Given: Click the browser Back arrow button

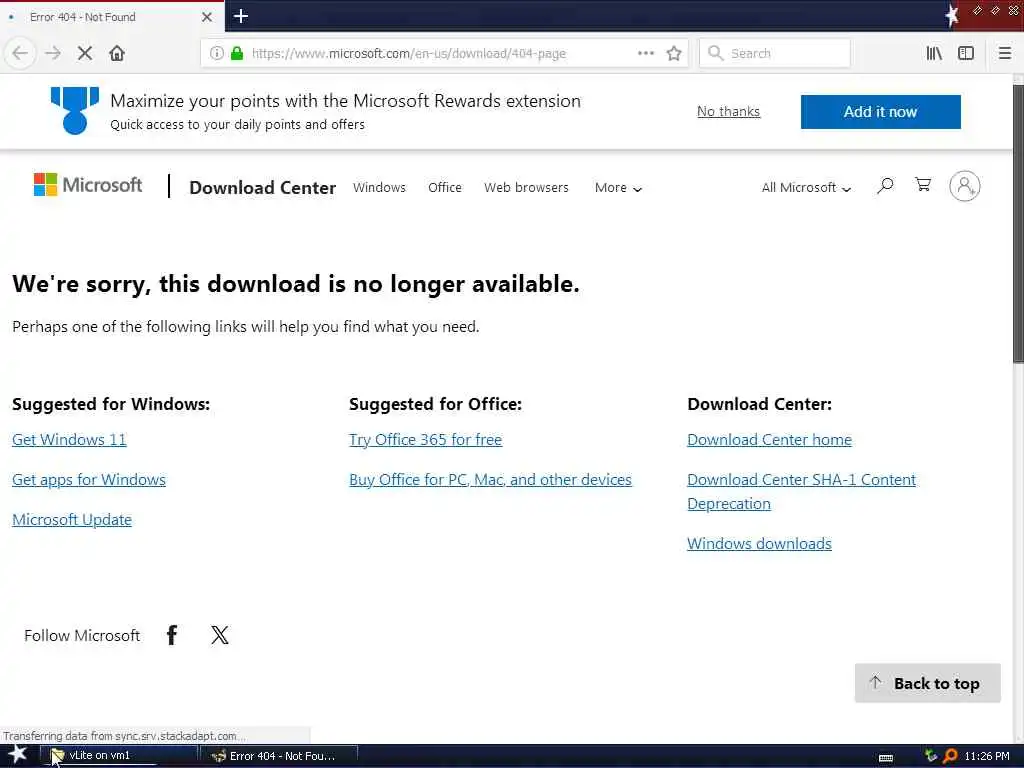Looking at the screenshot, I should pyautogui.click(x=20, y=53).
